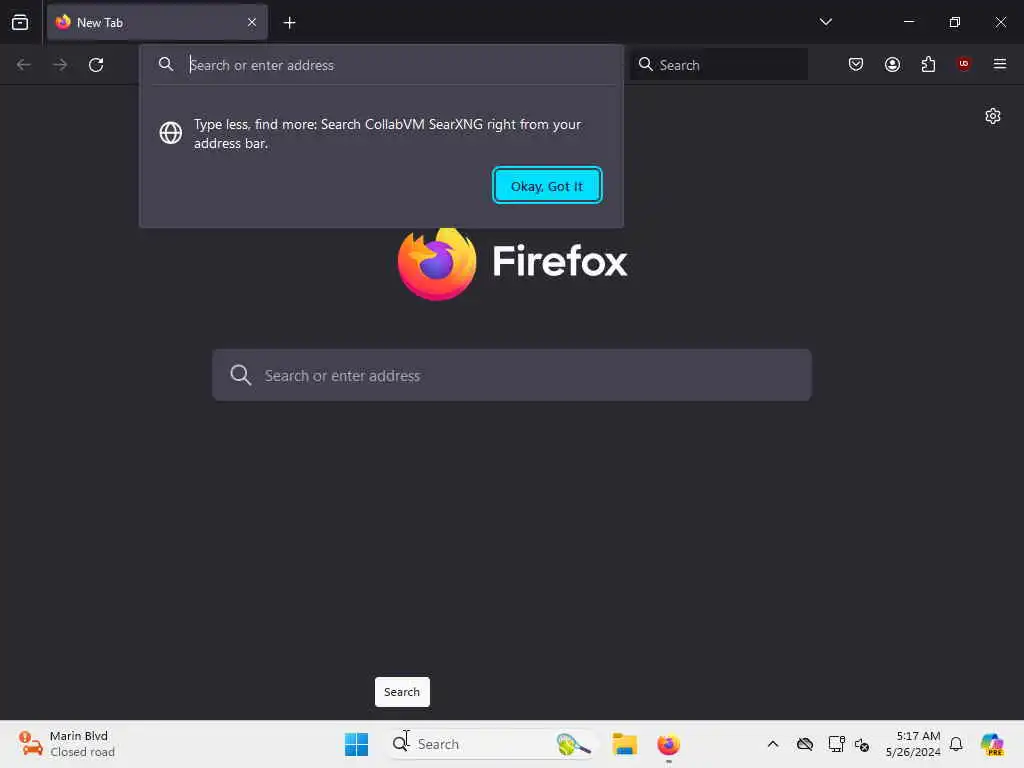Click the globe icon in search tip
1024x768 pixels.
(171, 133)
